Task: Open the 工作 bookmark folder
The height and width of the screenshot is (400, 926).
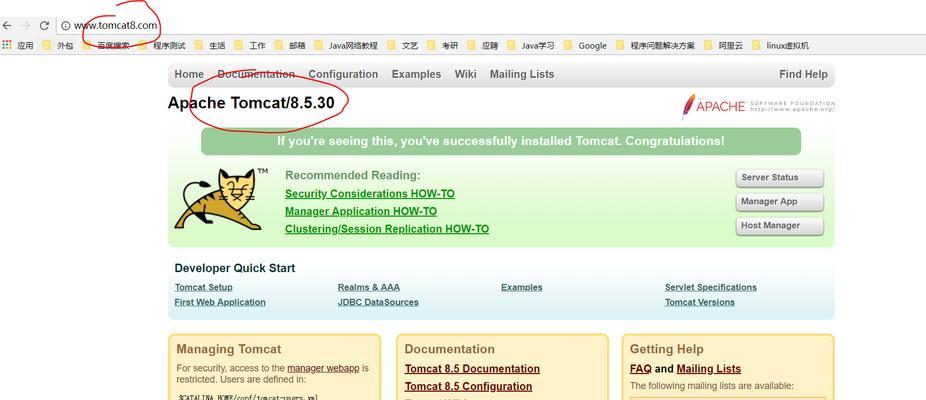Action: point(250,45)
